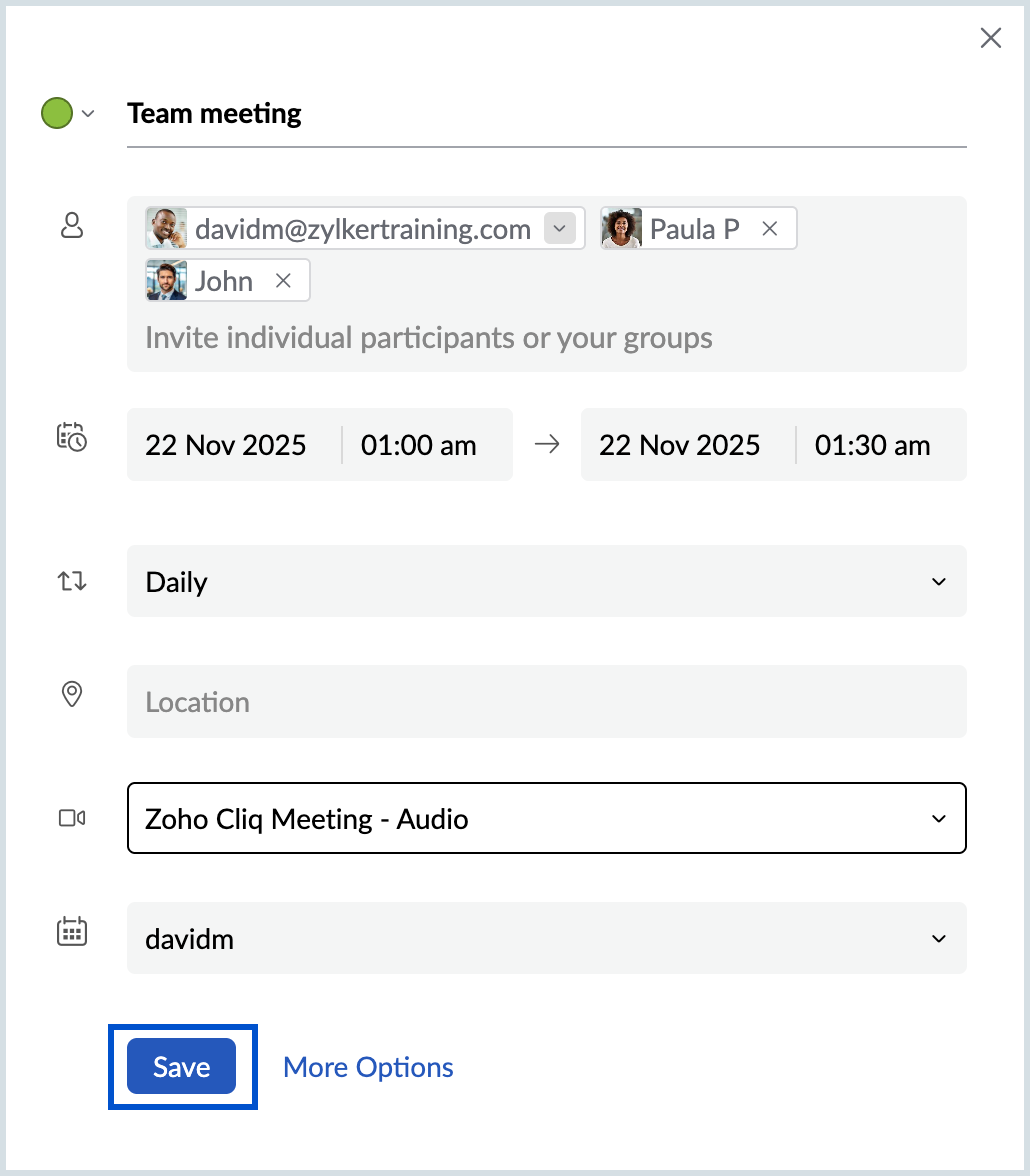Expand davidm@zylkertraining.com participant options arrow
The width and height of the screenshot is (1030, 1176).
click(560, 229)
